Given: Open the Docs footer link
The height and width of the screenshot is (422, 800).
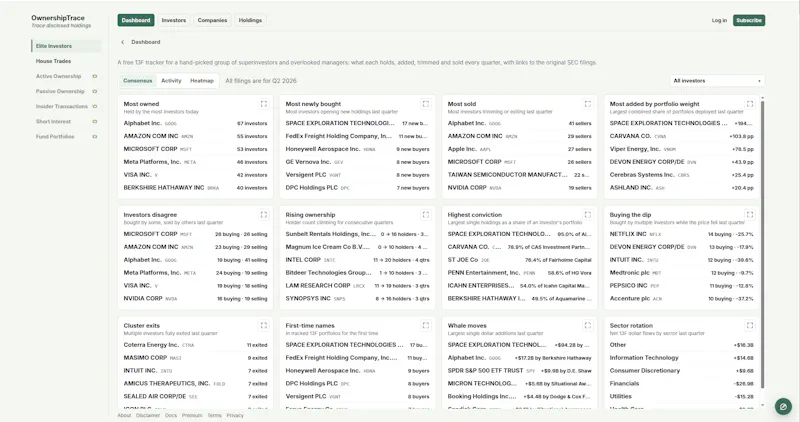Looking at the screenshot, I should pos(171,415).
